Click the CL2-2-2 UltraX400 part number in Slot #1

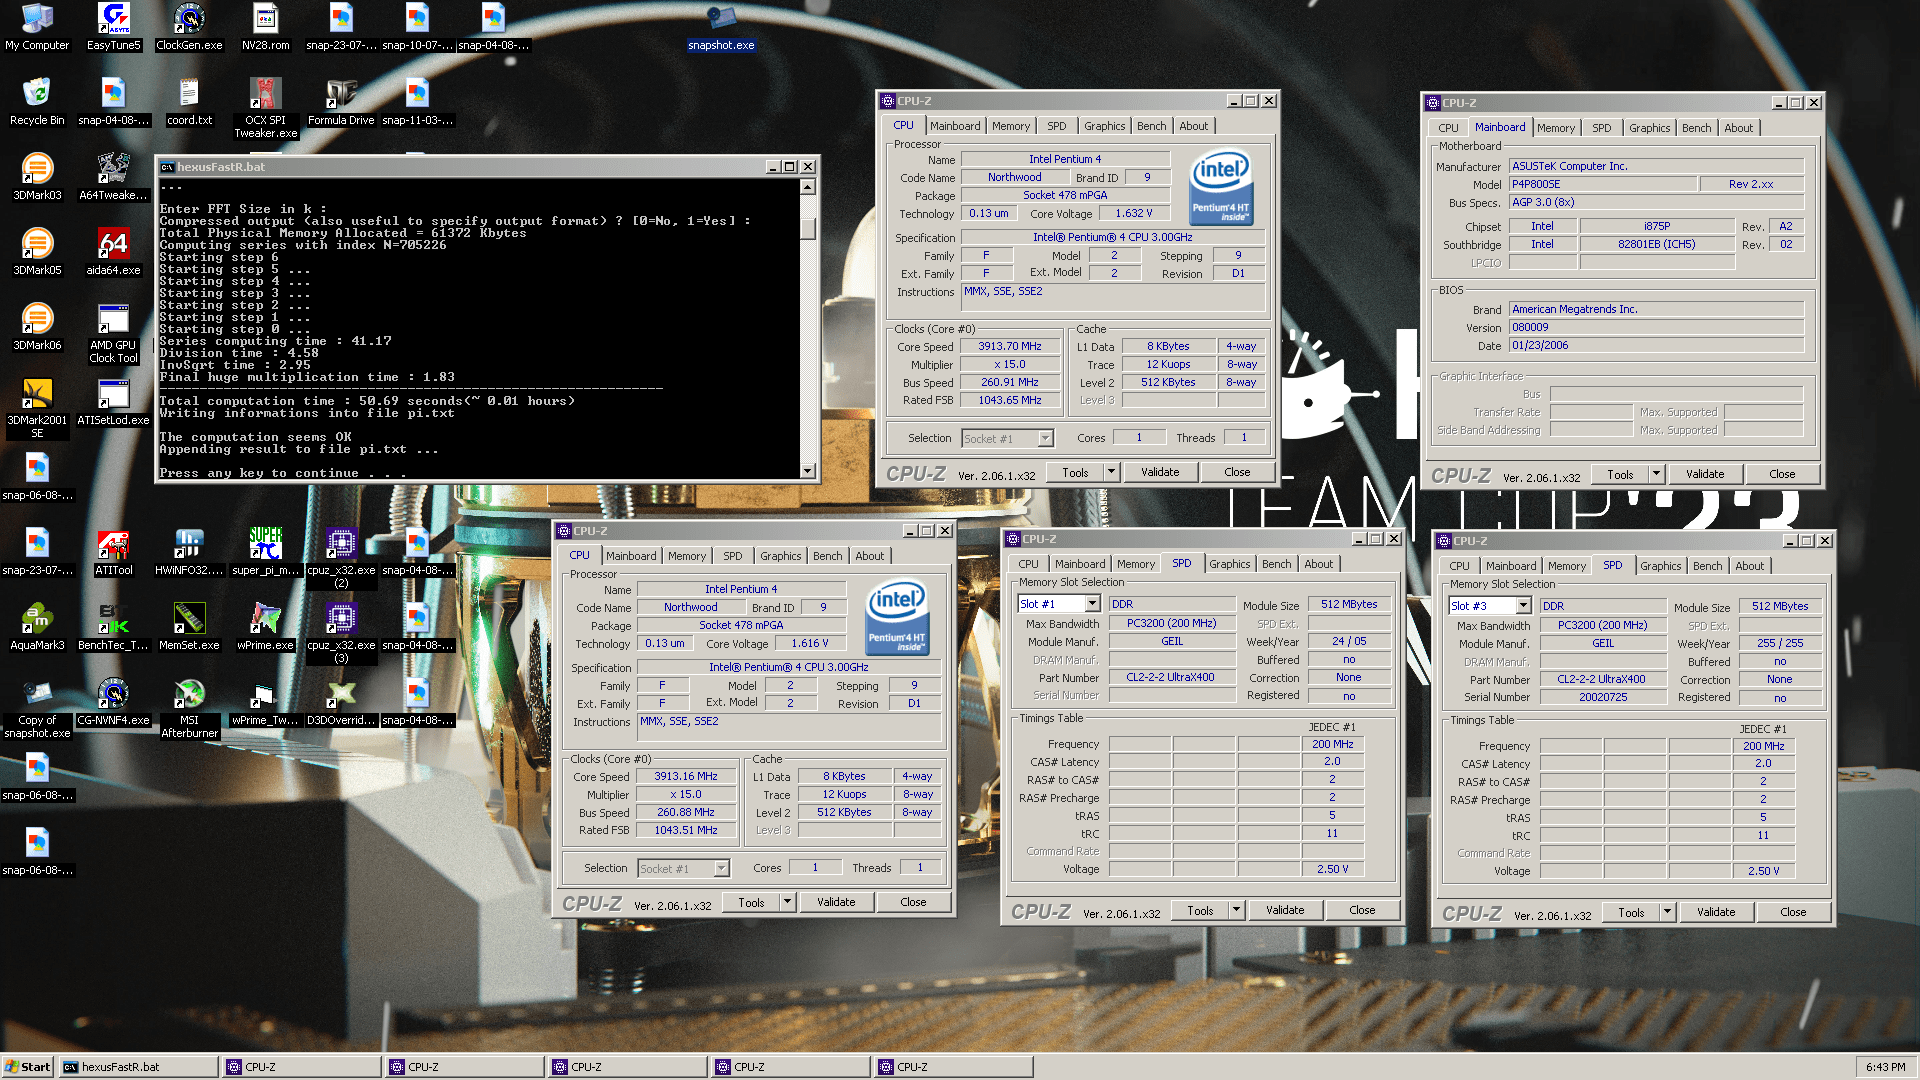pyautogui.click(x=1170, y=677)
